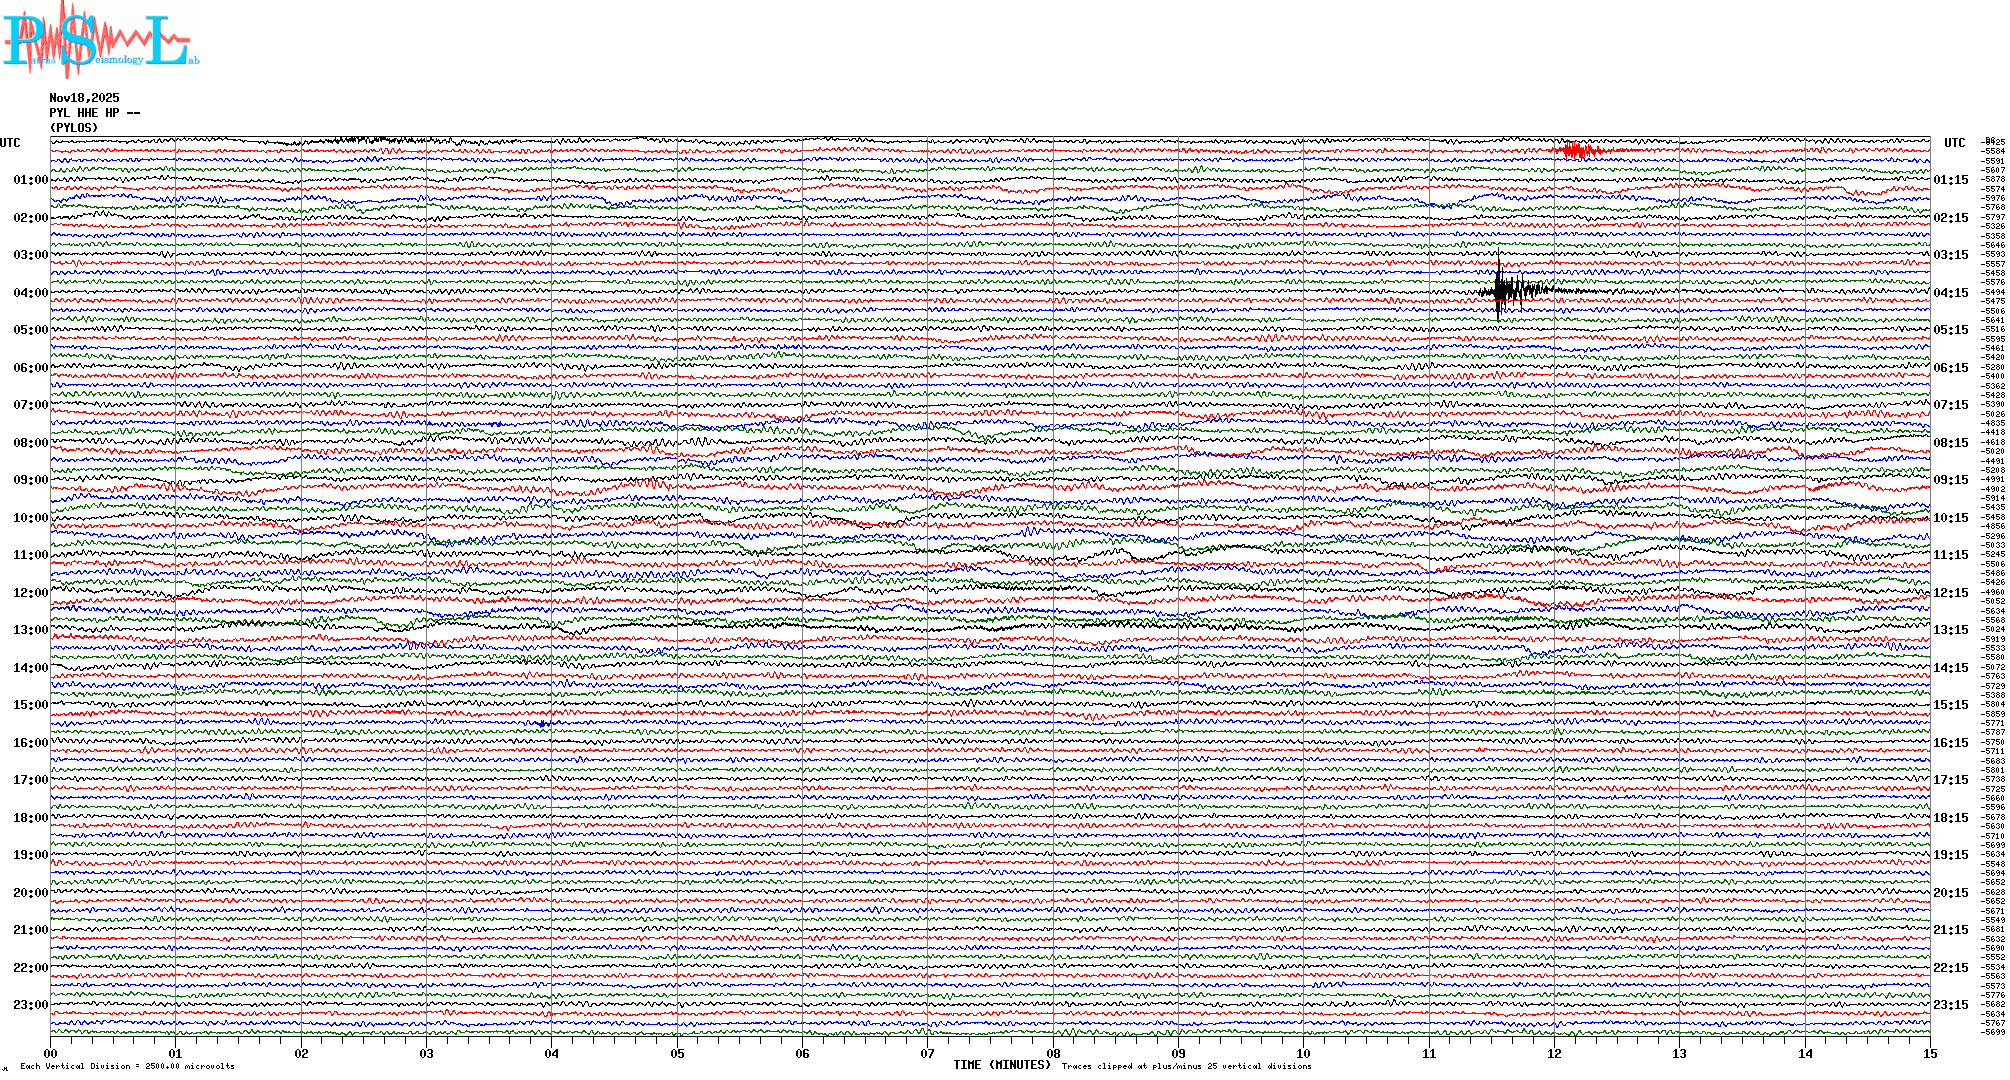Click the minute 00 tick label on the bottom axis
The height and width of the screenshot is (1080, 2010).
pyautogui.click(x=51, y=1054)
